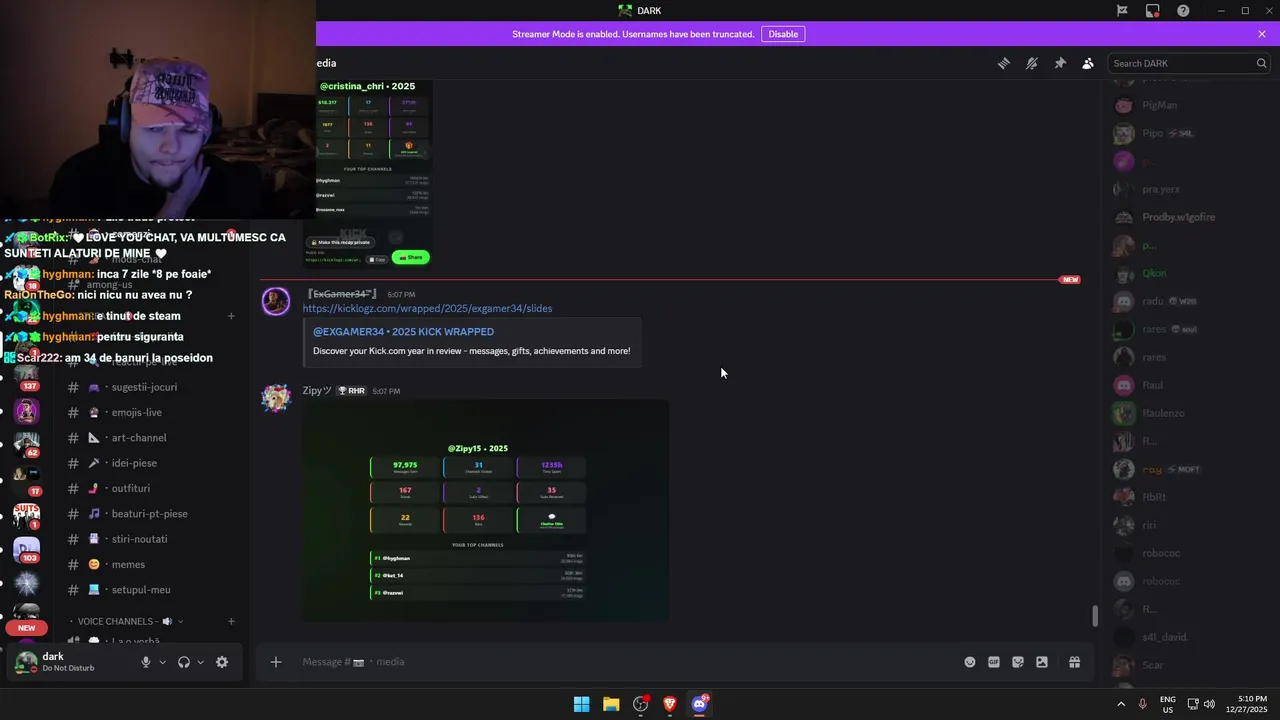Viewport: 1280px width, 720px height.
Task: Mute the microphone in user panel
Action: pyautogui.click(x=146, y=662)
